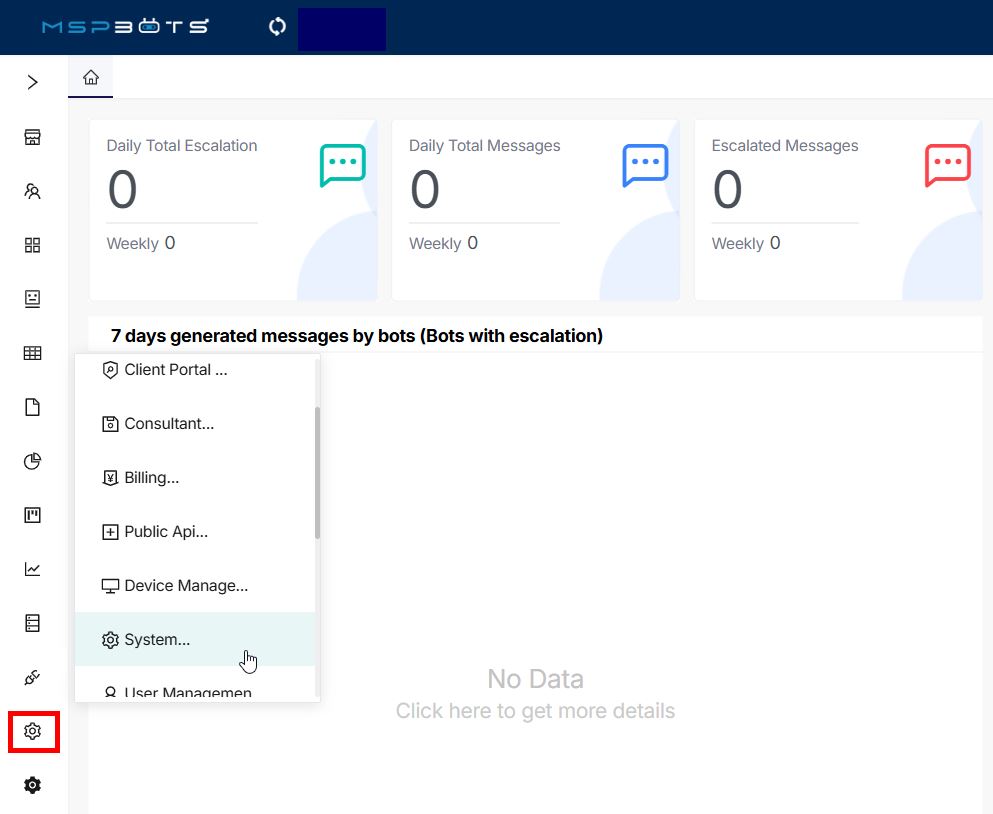993x814 pixels.
Task: Switch to the Home tab
Action: (x=91, y=77)
